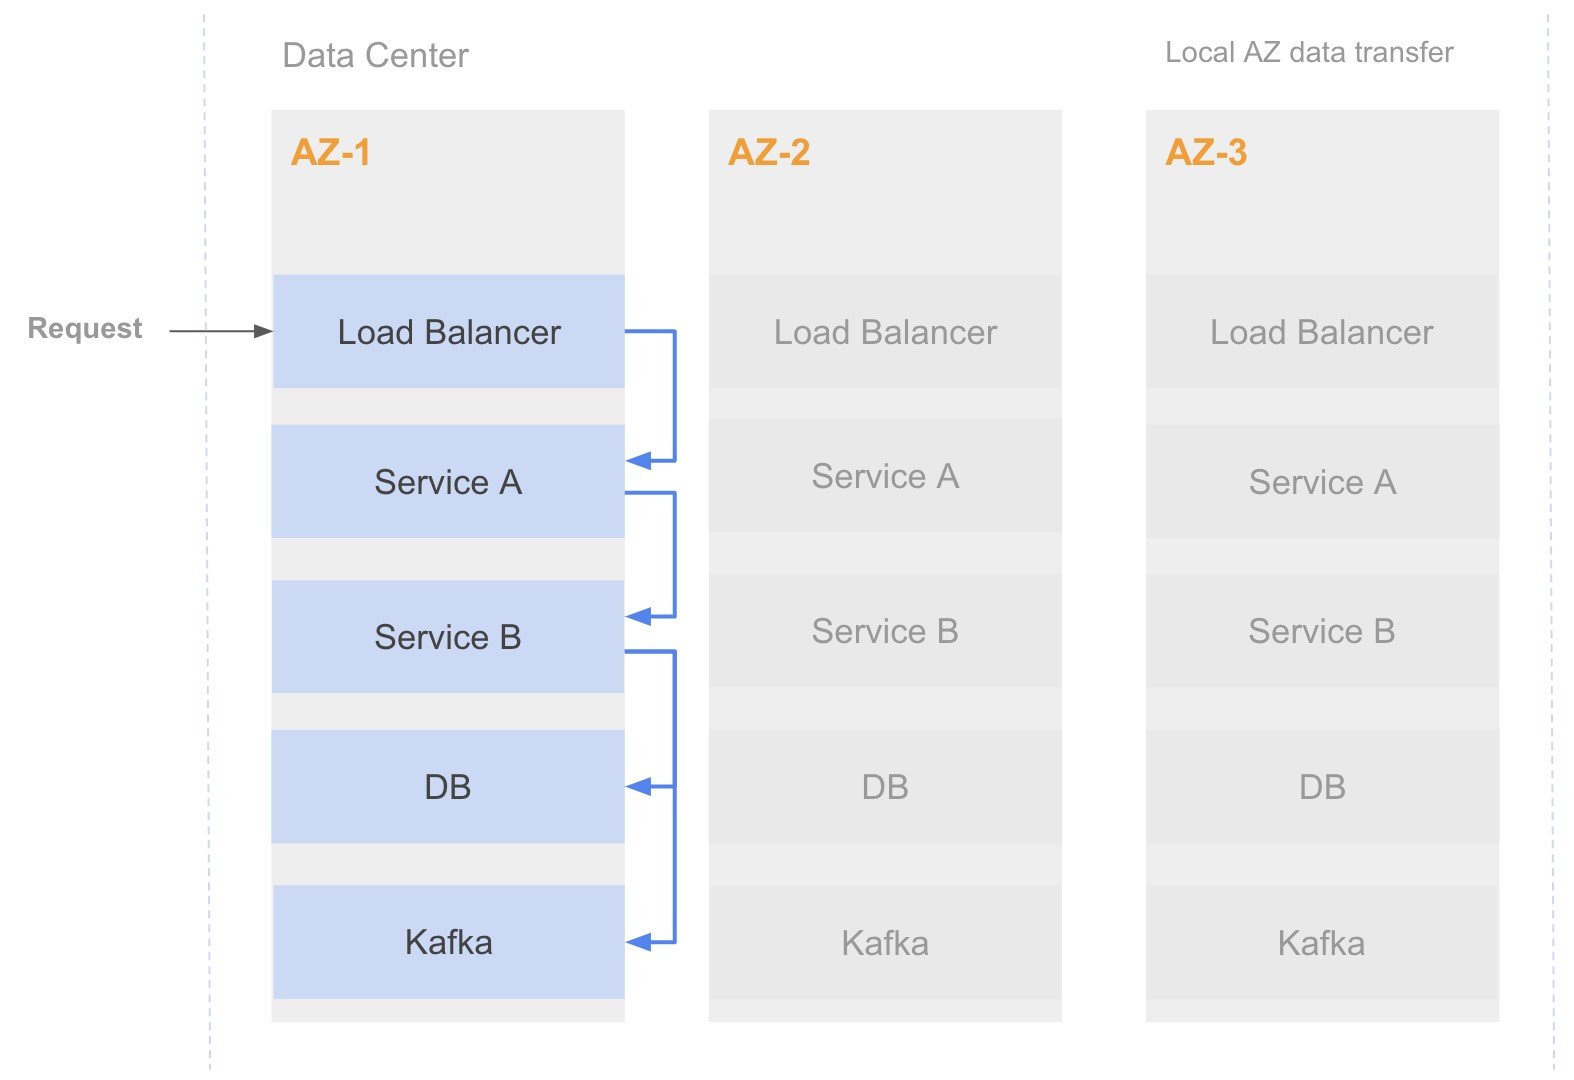Screen dimensions: 1574x1080
Task: Click the AZ-1 Load Balancer box
Action: click(449, 331)
